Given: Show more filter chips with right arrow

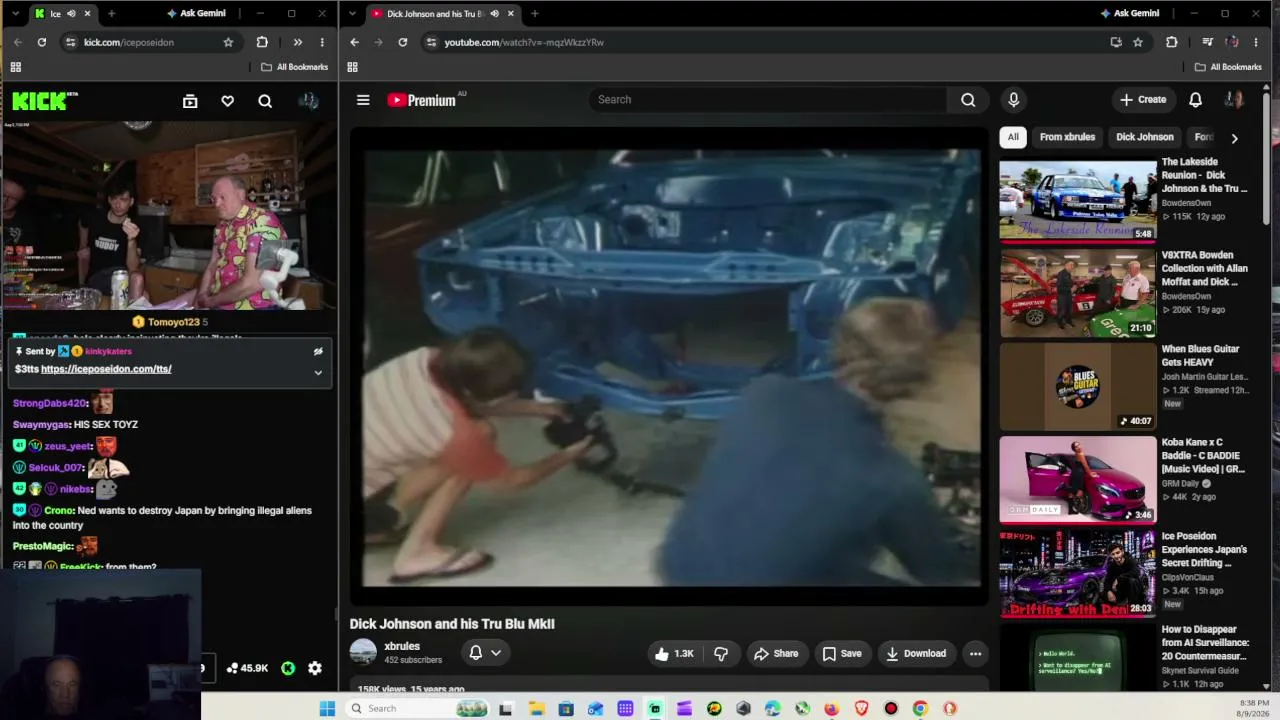Looking at the screenshot, I should [x=1234, y=138].
